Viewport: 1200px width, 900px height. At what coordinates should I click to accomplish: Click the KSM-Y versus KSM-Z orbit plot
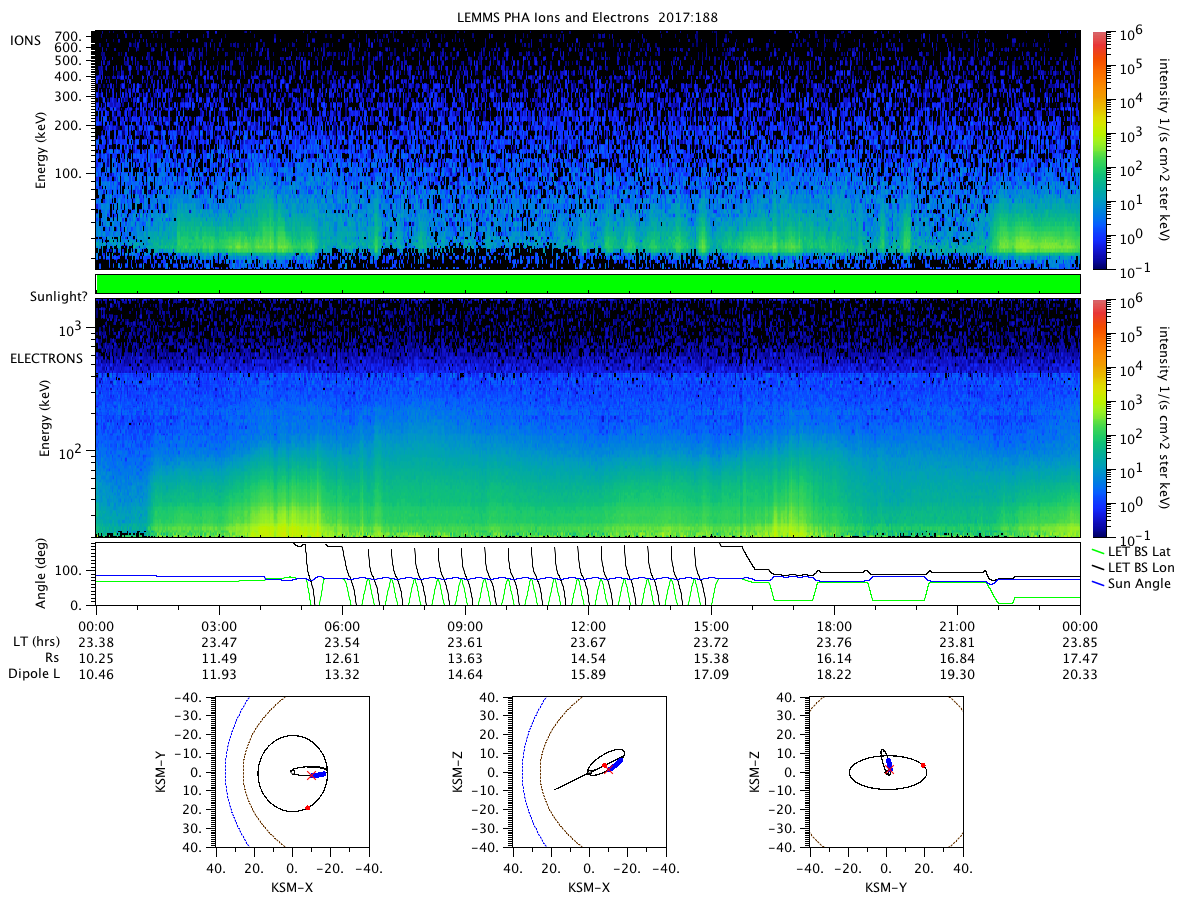tap(885, 772)
